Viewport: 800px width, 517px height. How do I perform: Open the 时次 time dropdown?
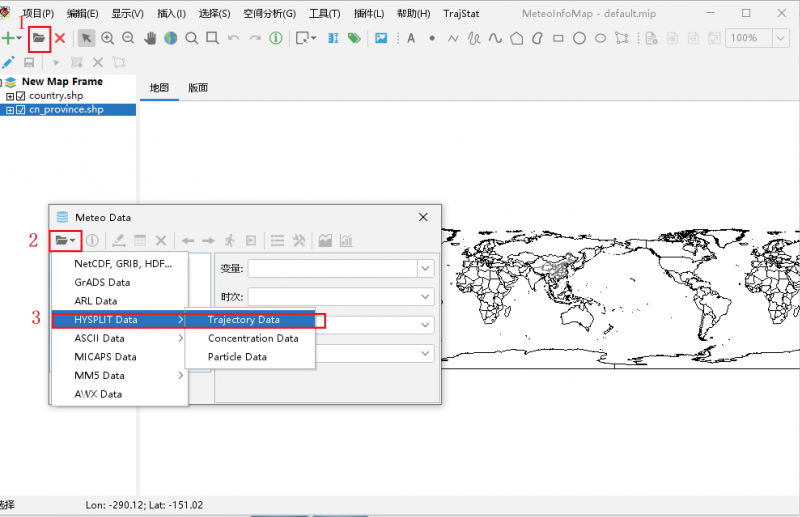[x=425, y=297]
